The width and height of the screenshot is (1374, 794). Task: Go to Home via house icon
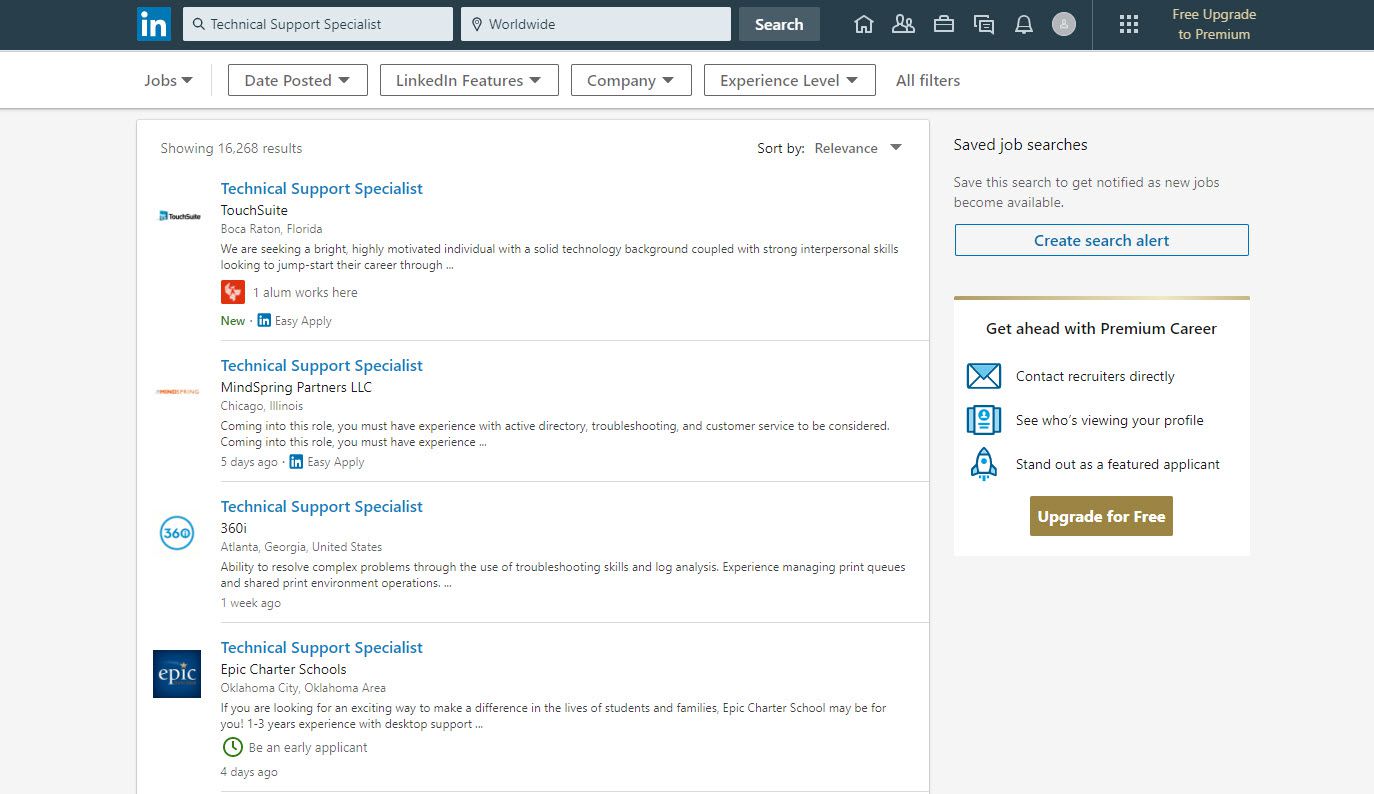pyautogui.click(x=864, y=24)
